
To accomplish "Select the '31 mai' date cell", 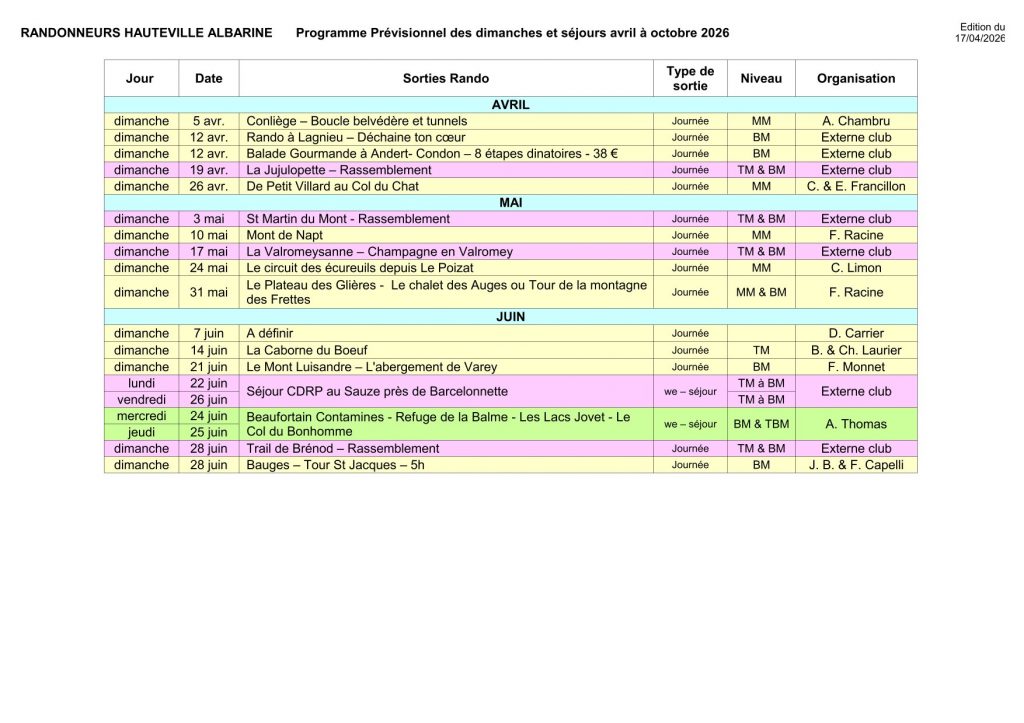I will coord(209,292).
